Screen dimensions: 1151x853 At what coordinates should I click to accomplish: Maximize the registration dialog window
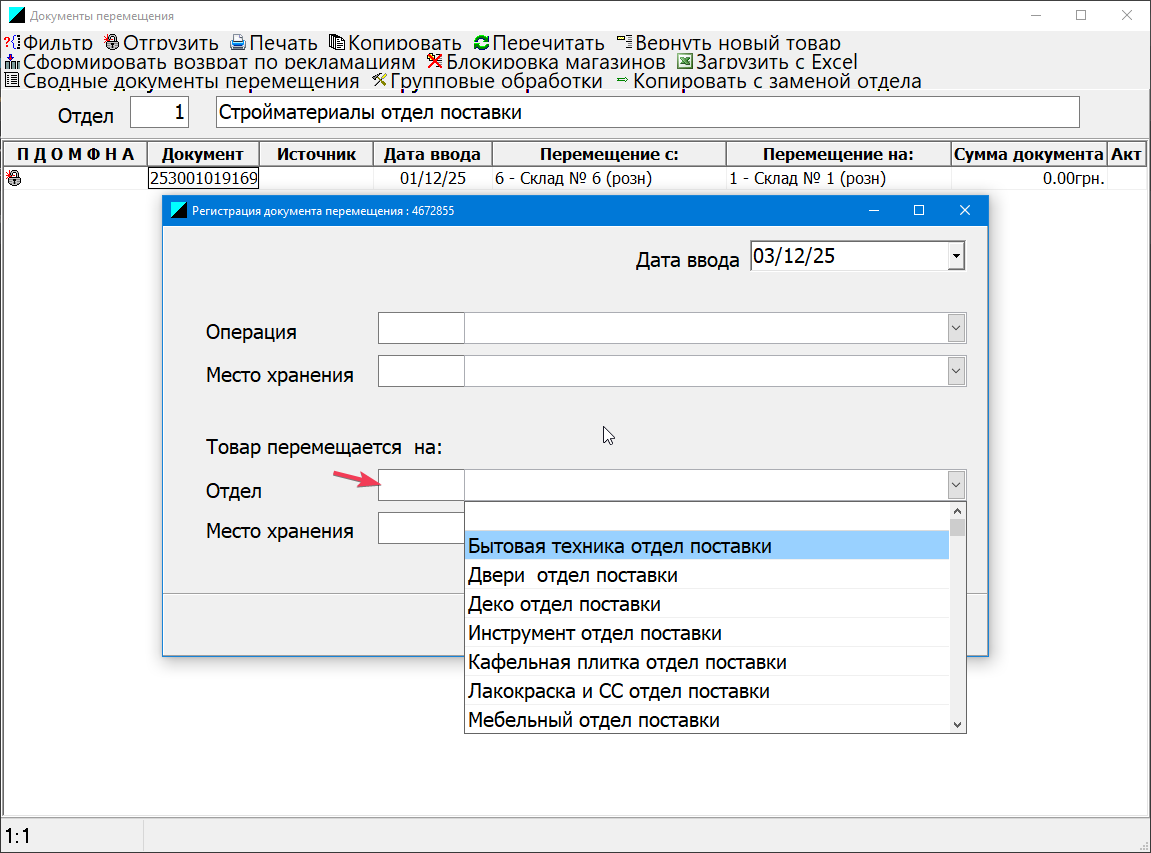(x=918, y=211)
